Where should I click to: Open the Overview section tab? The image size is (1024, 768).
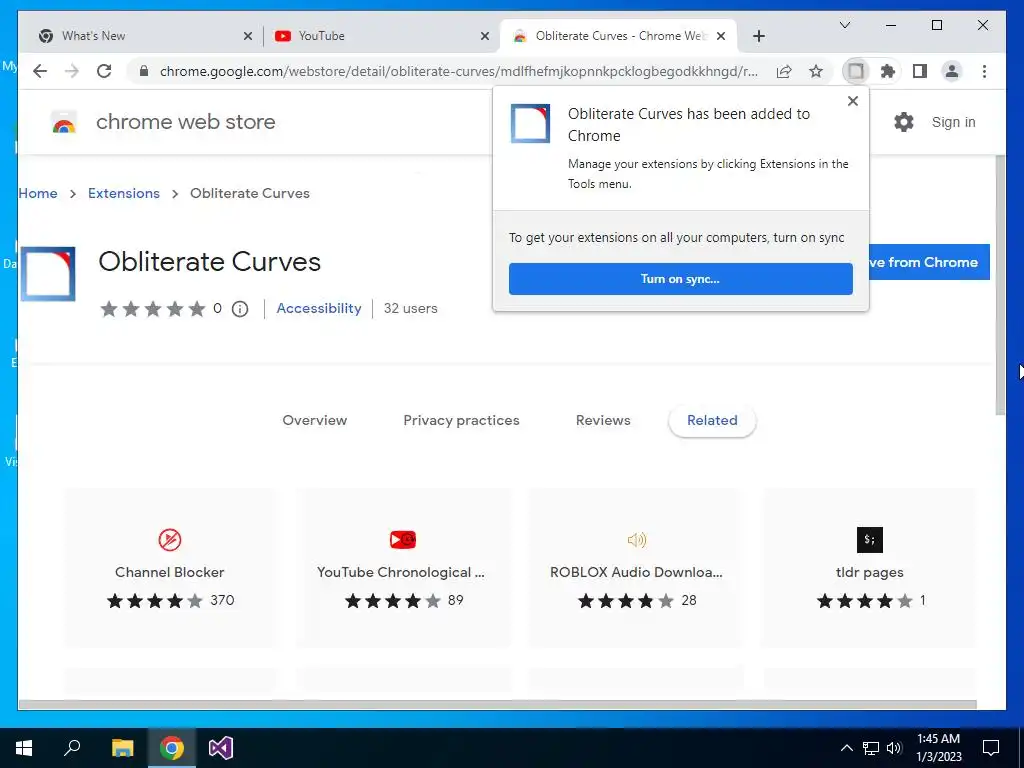pos(315,420)
